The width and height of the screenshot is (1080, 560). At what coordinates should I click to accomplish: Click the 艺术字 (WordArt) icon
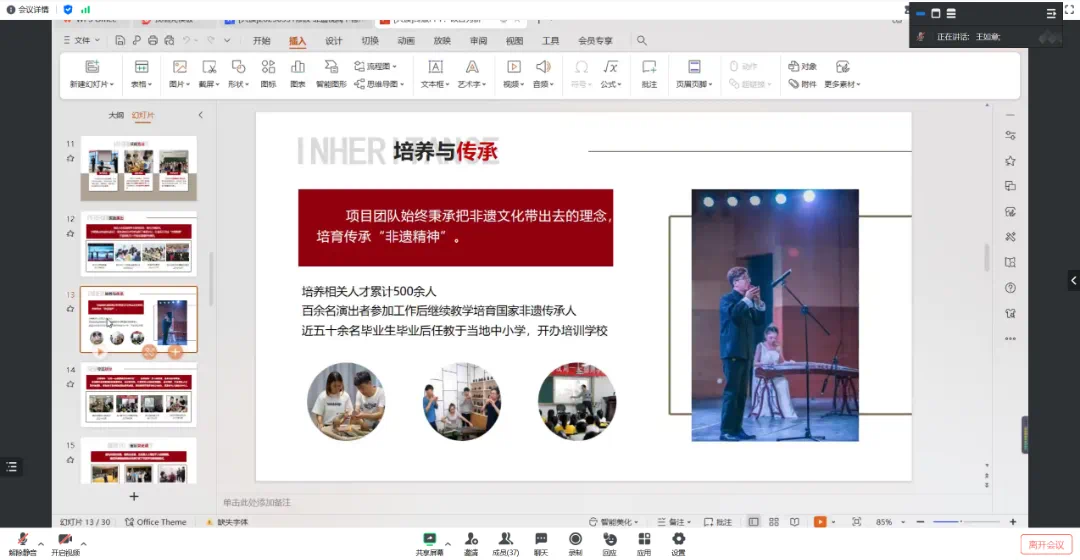tap(470, 73)
